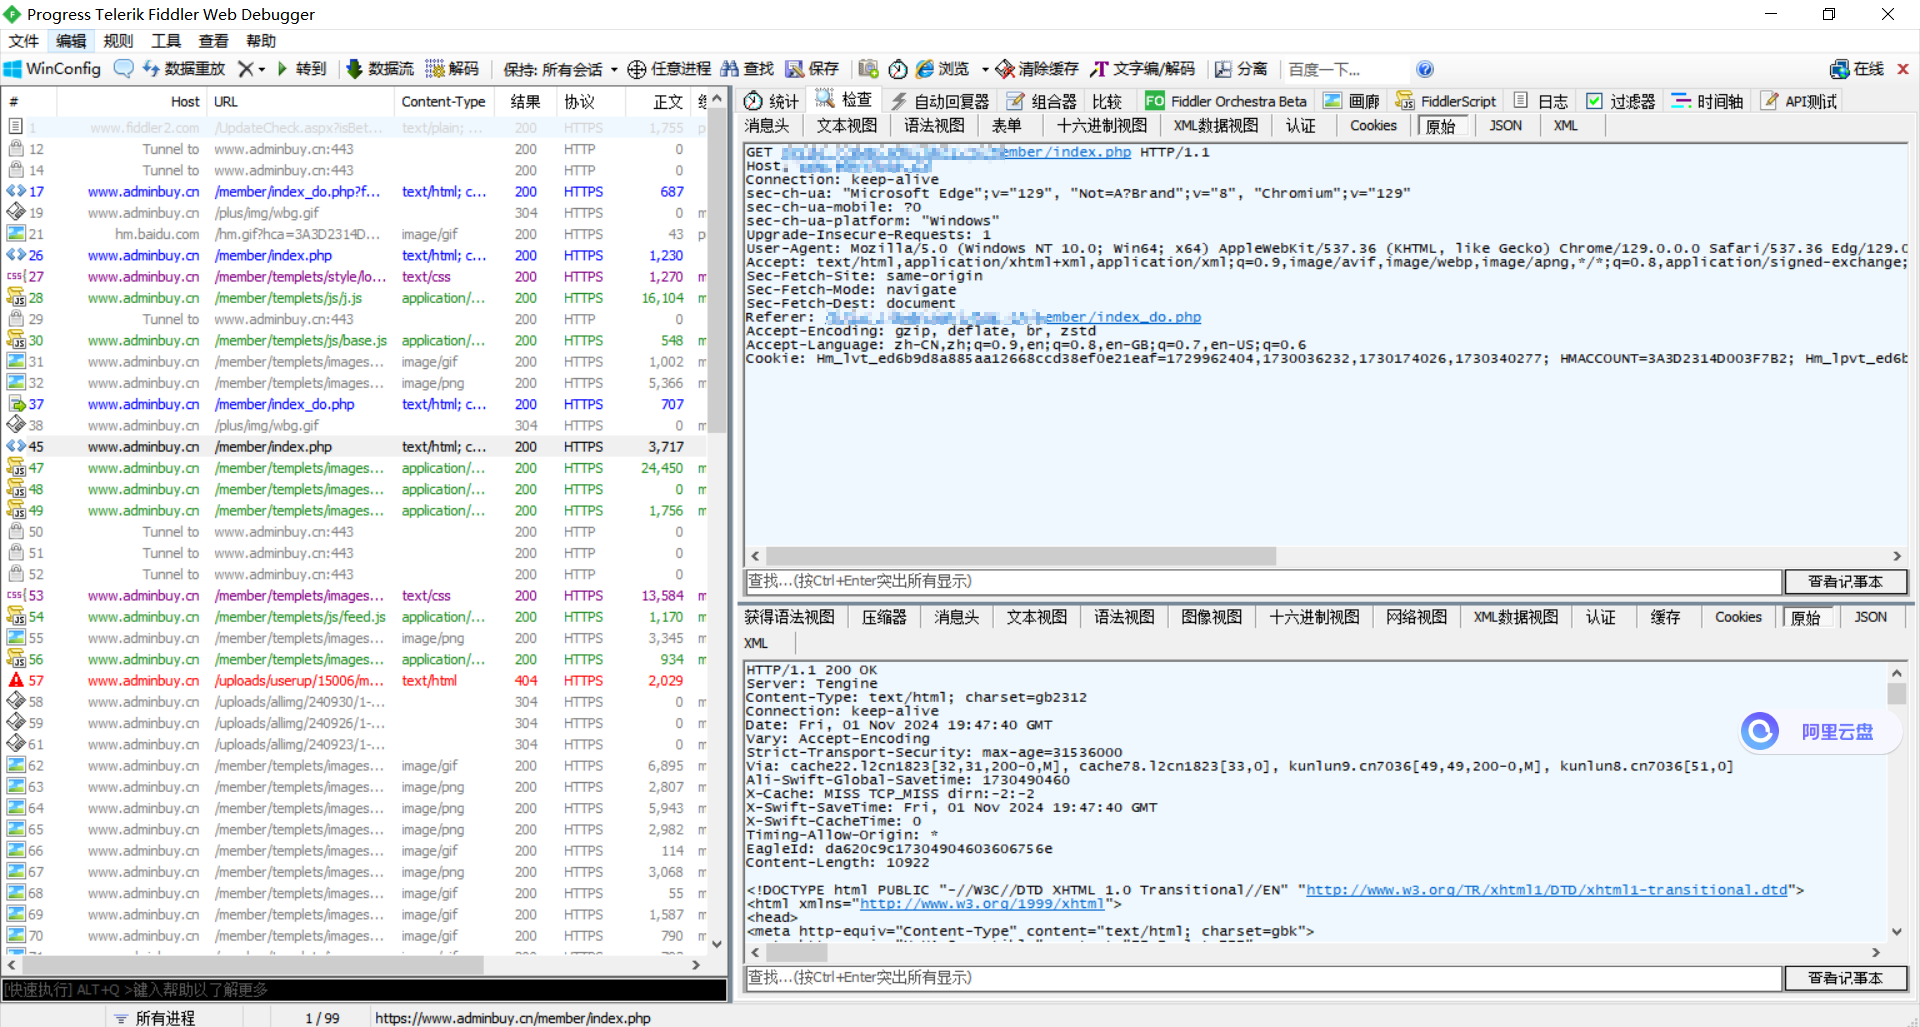
Task: Switch to the 时间轴 (Timeline) tab
Action: click(1708, 101)
